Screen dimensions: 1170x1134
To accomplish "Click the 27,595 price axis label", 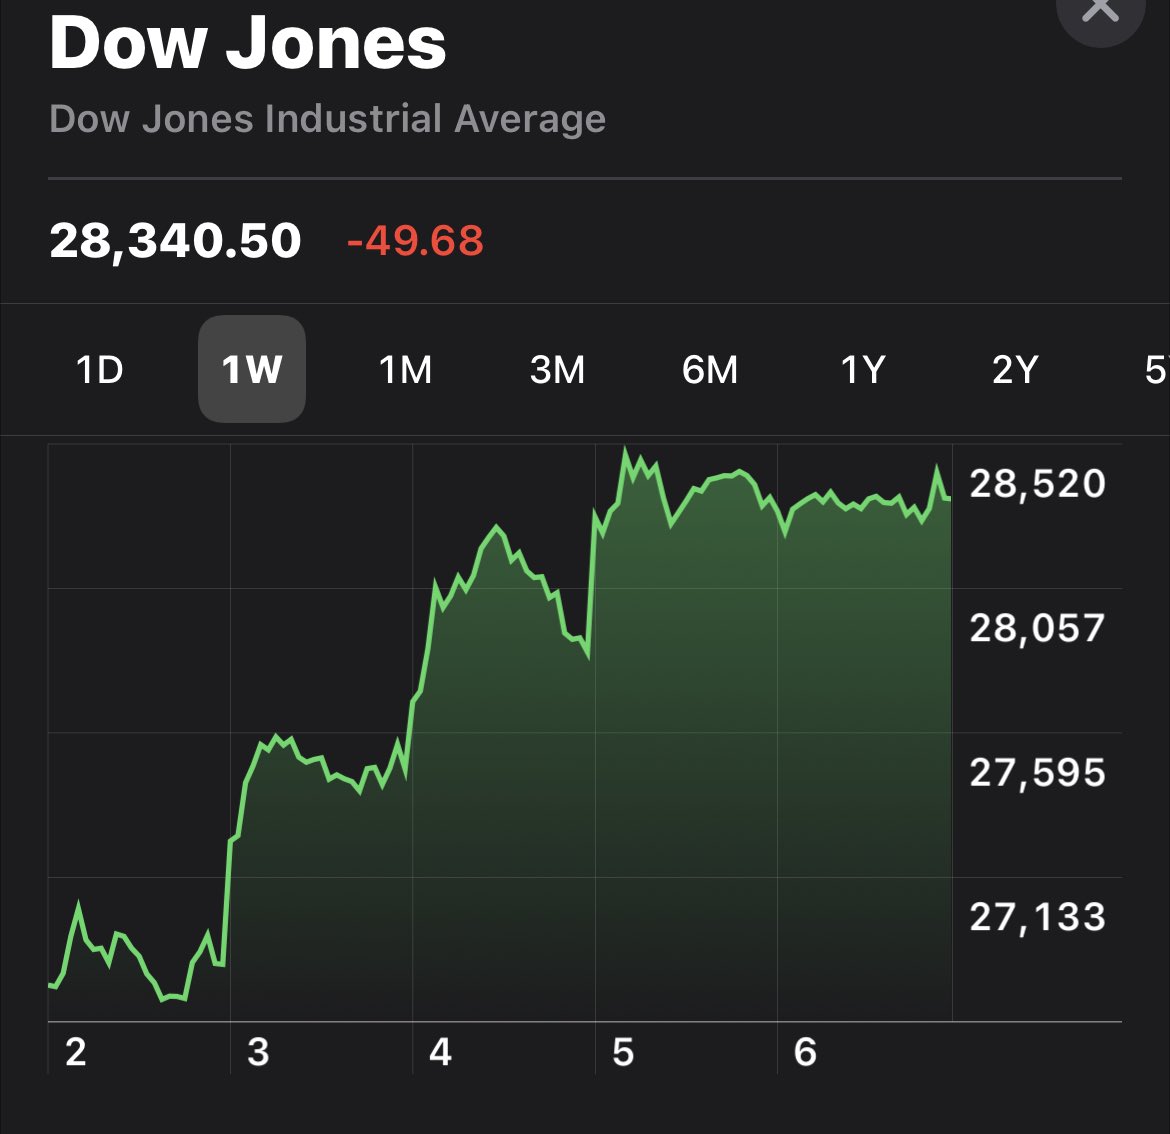I will (1037, 773).
